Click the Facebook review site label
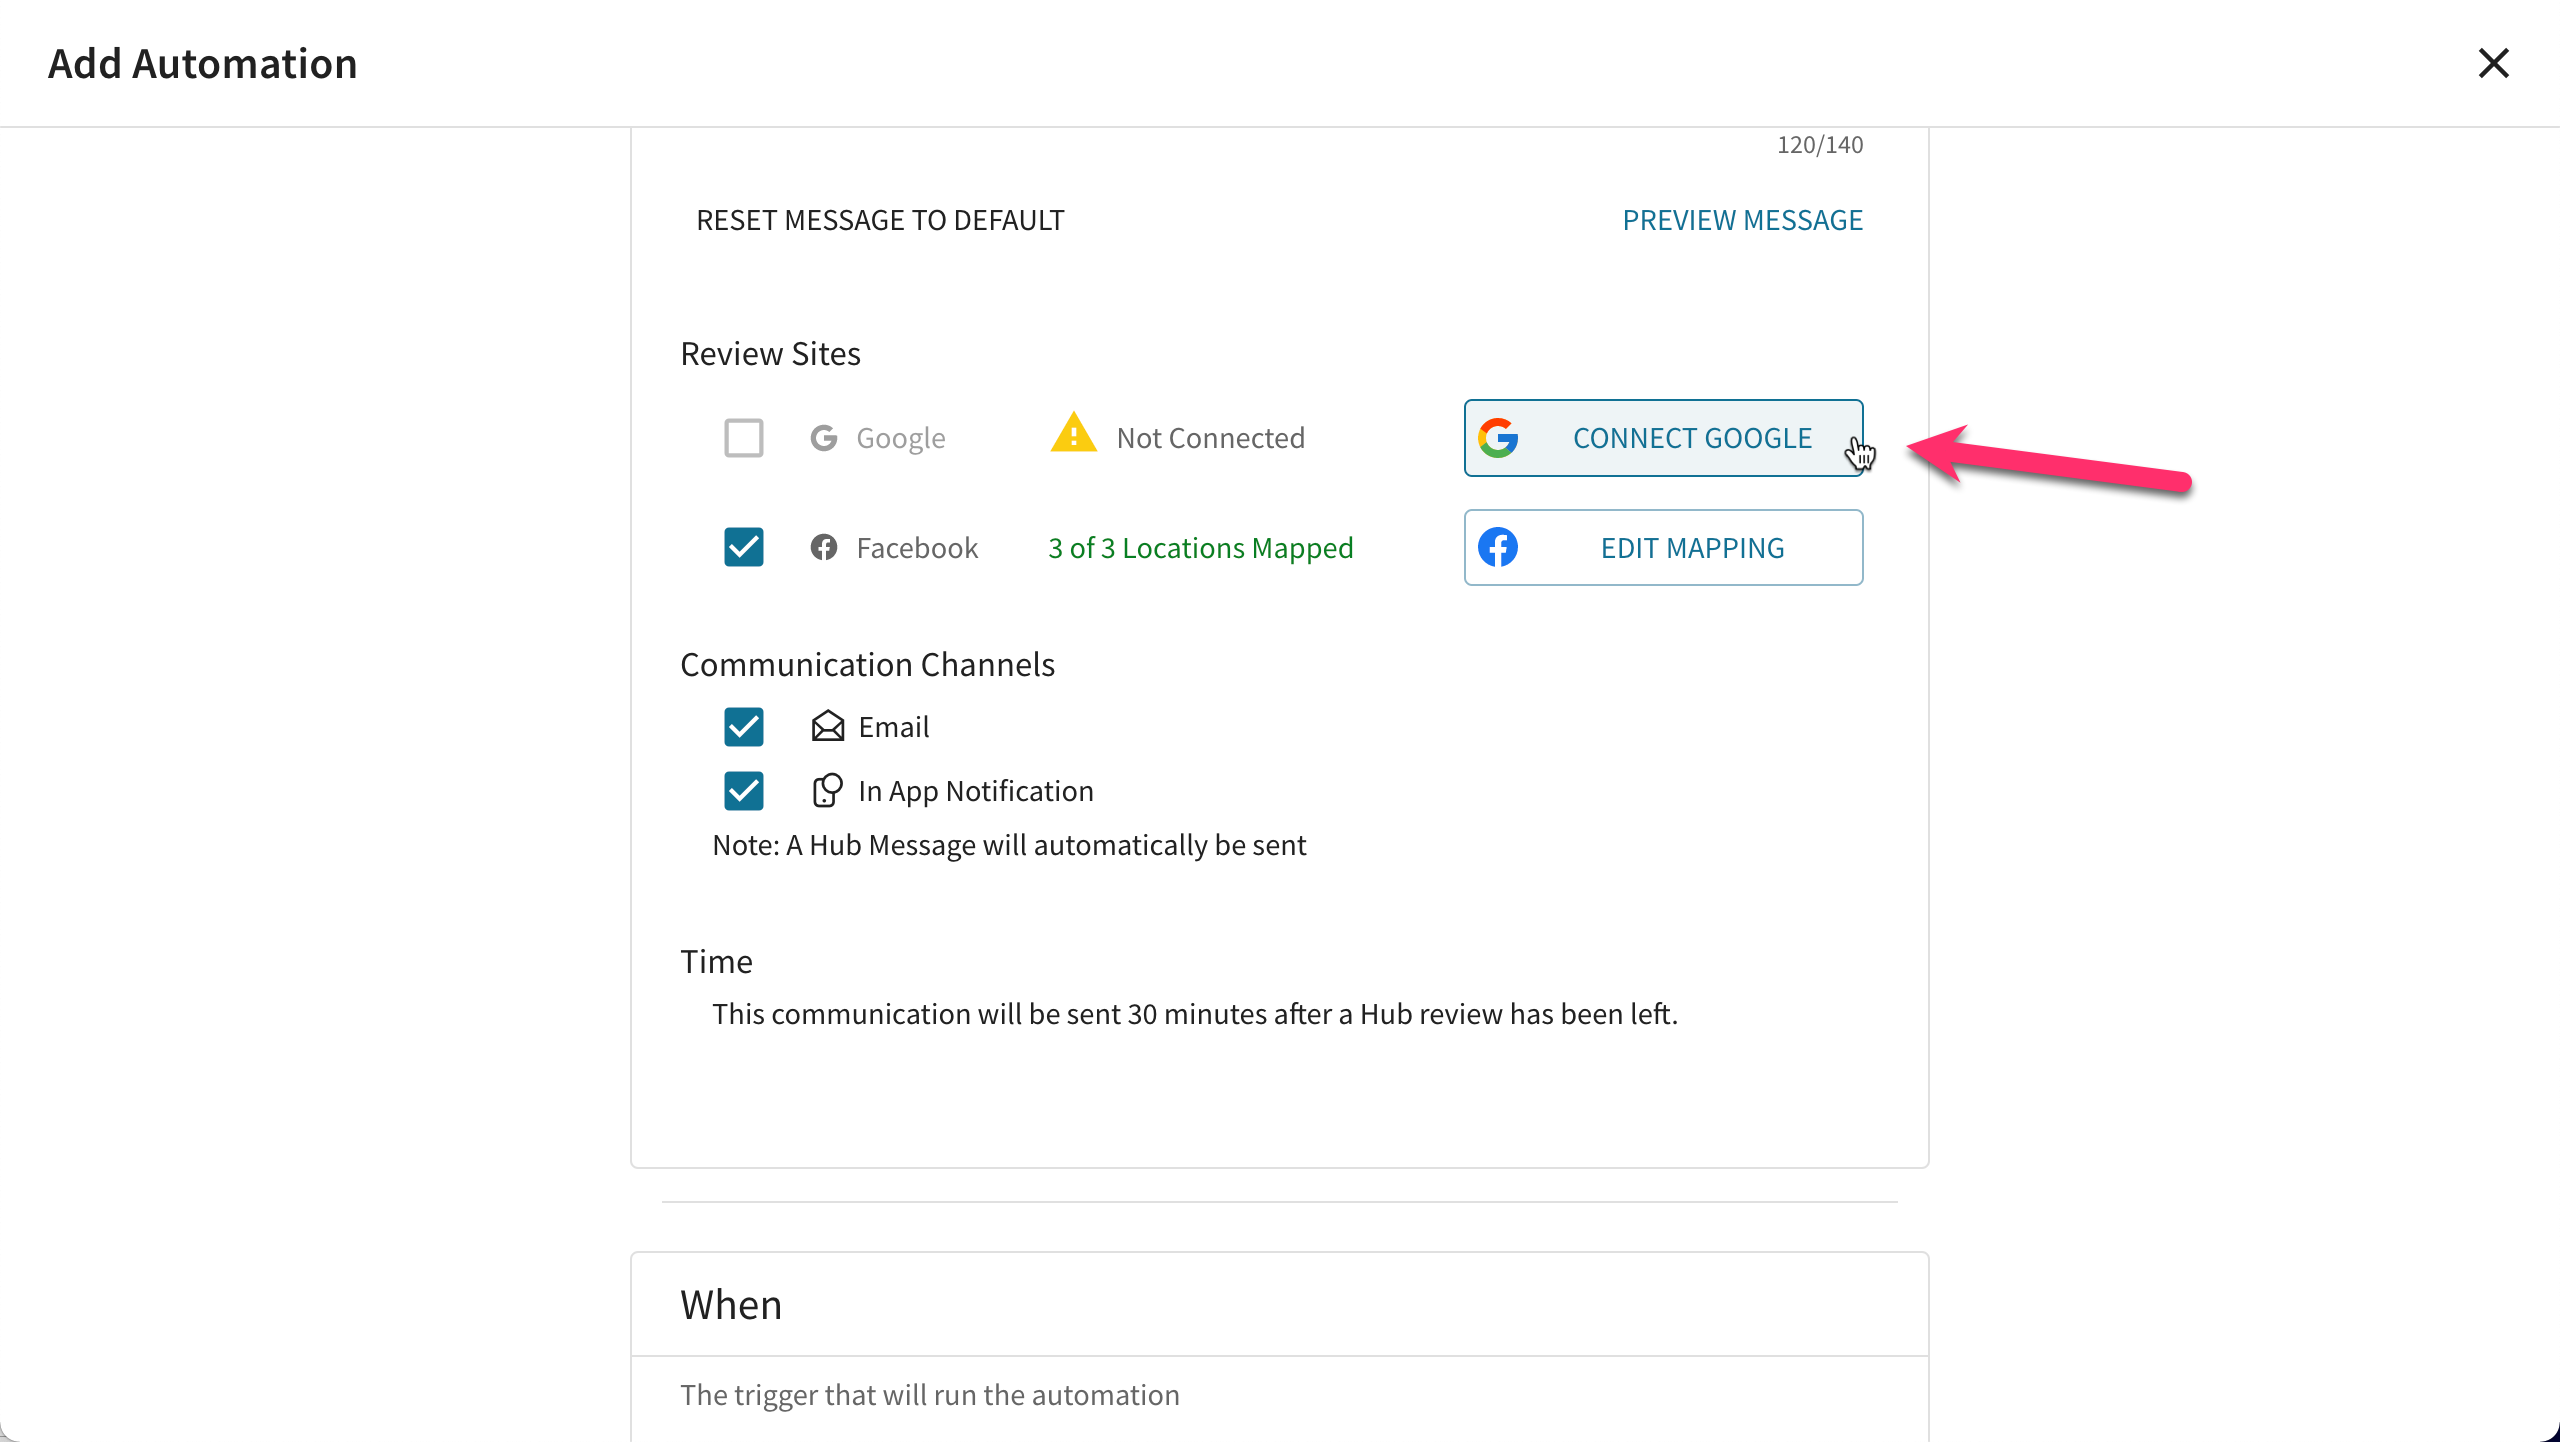 [917, 548]
